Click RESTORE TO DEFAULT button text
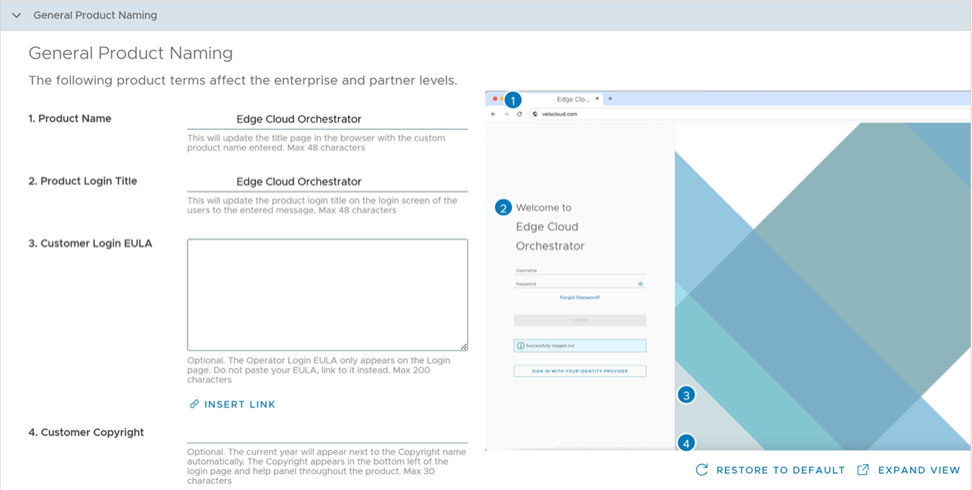 779,470
